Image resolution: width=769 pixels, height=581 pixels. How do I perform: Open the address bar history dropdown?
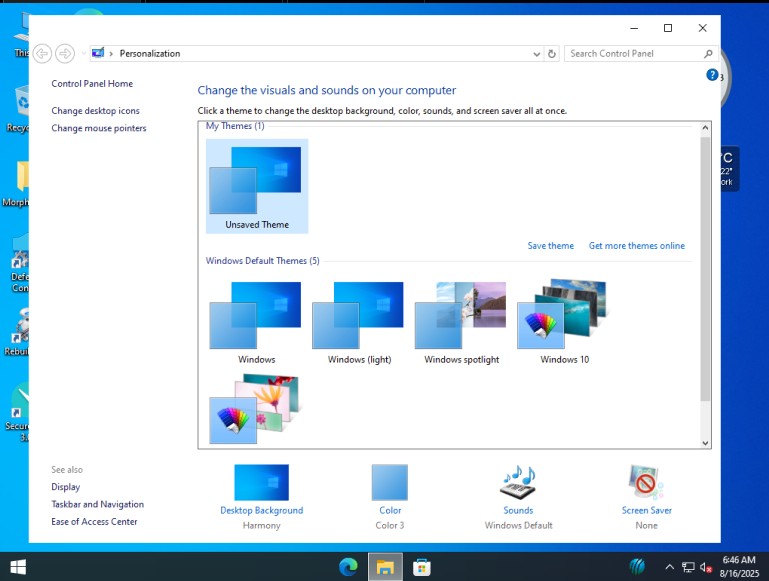point(537,54)
